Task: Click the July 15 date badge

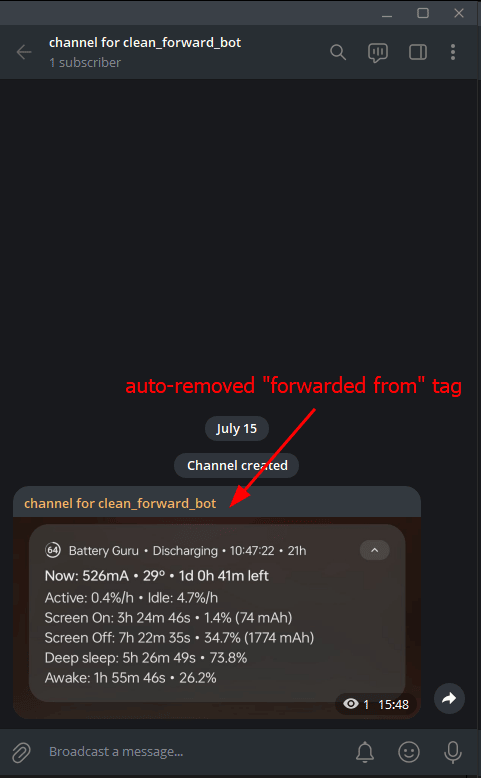Action: pyautogui.click(x=237, y=429)
